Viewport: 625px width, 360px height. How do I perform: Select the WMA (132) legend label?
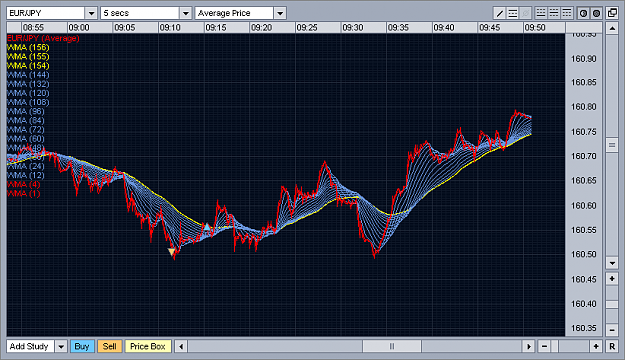[x=28, y=84]
